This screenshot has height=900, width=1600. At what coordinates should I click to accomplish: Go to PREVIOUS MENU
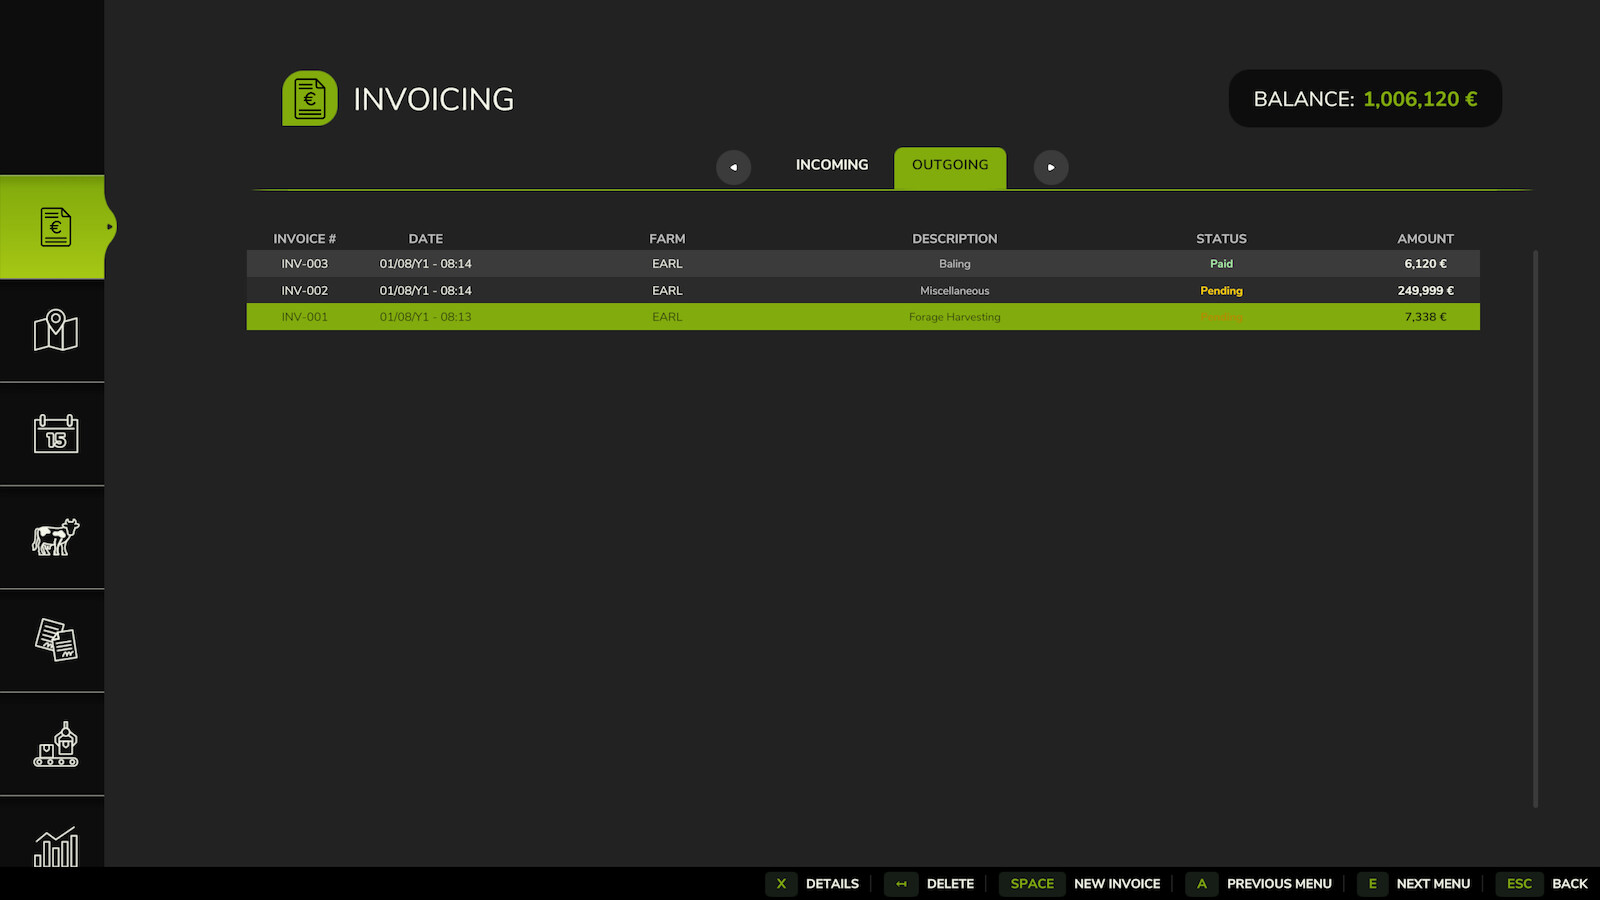(1279, 883)
